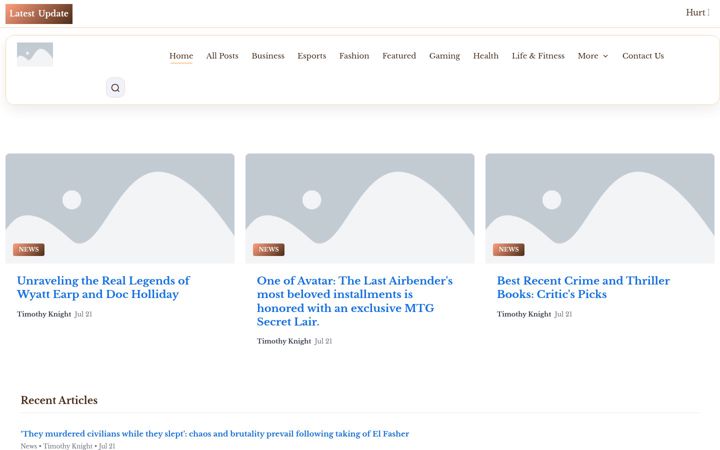
Task: Click Timothy Knight under Crime Books article
Action: click(x=524, y=314)
